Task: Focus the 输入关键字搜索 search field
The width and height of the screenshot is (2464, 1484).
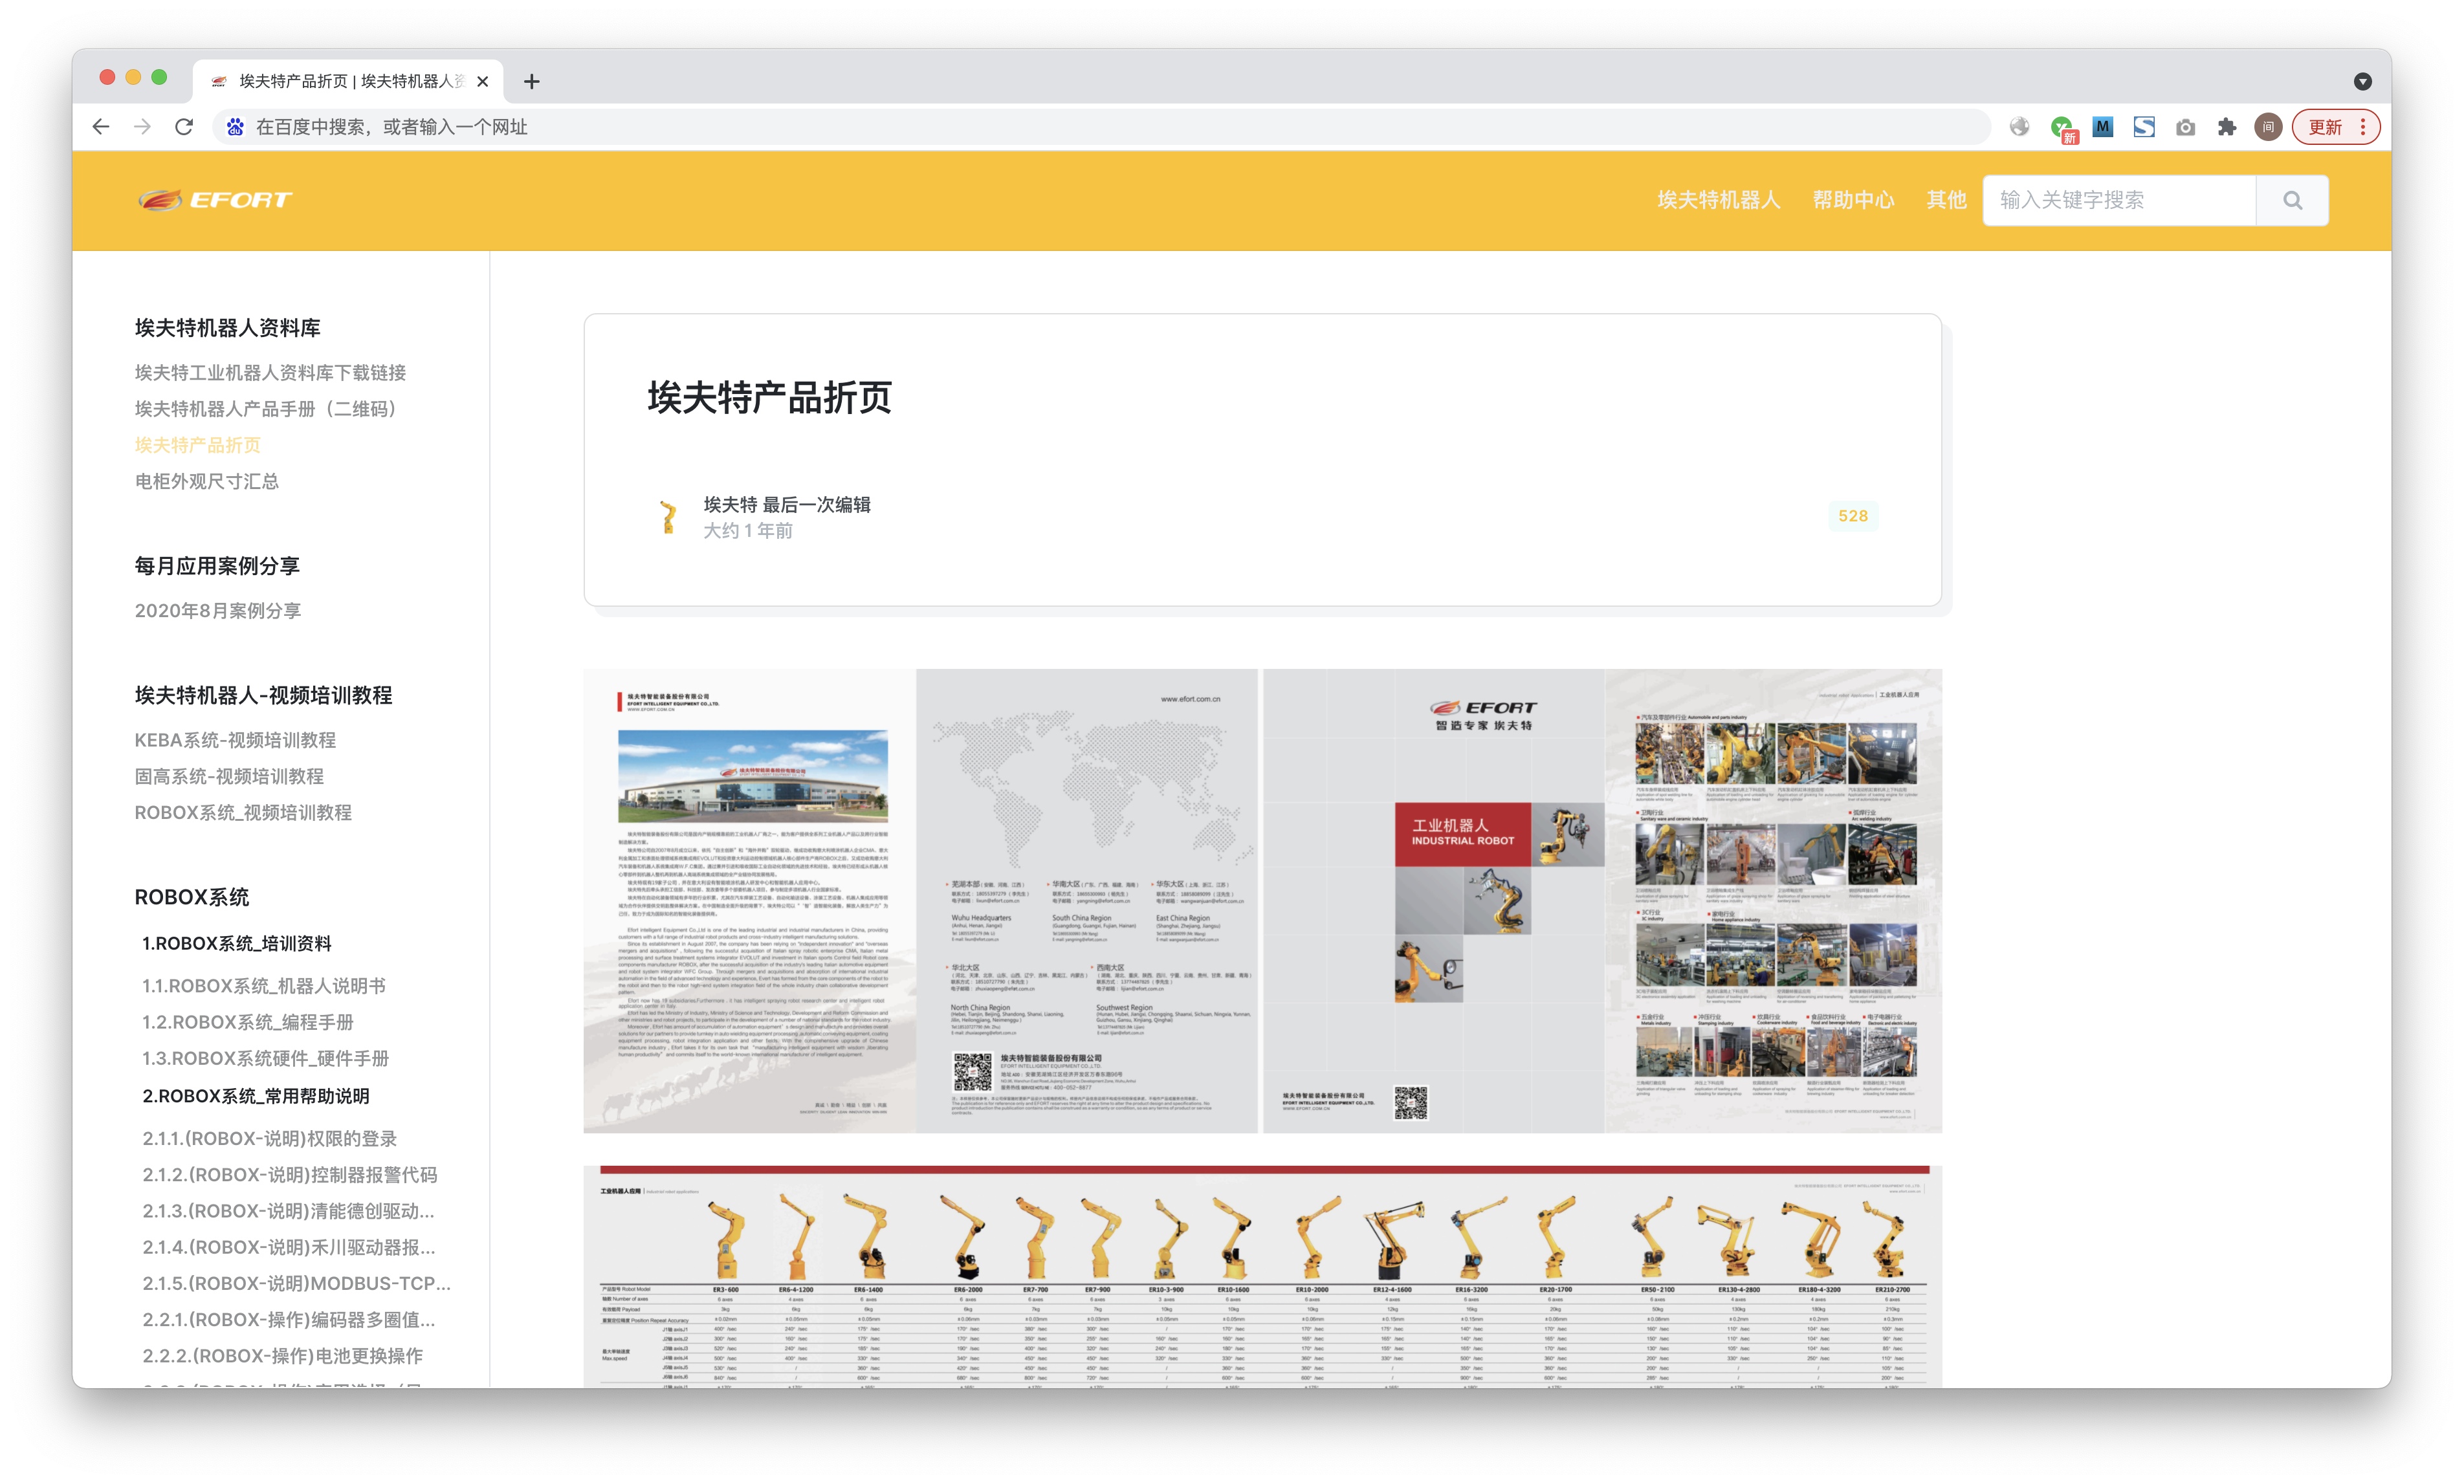Action: [2120, 200]
